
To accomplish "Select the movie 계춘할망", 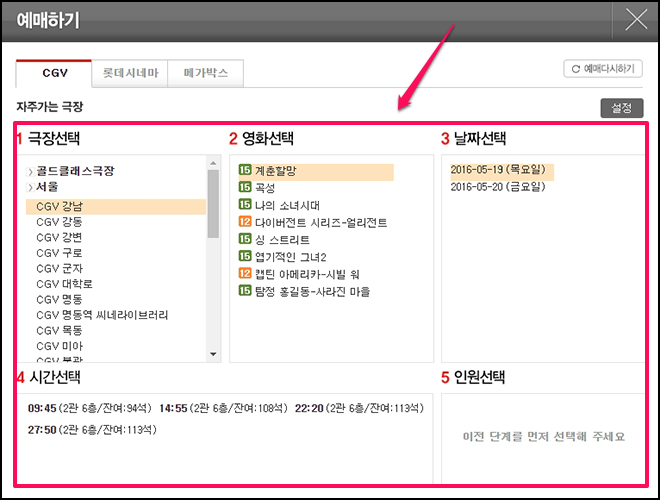I will 316,172.
